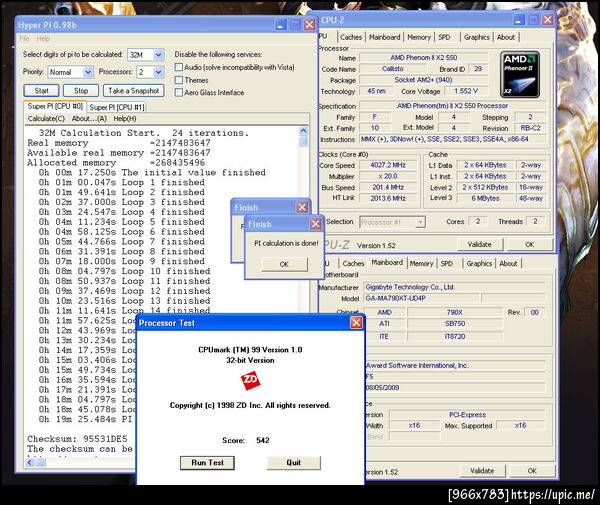Click the HT Link value 2013.6 MHz
600x505 pixels.
(x=388, y=198)
